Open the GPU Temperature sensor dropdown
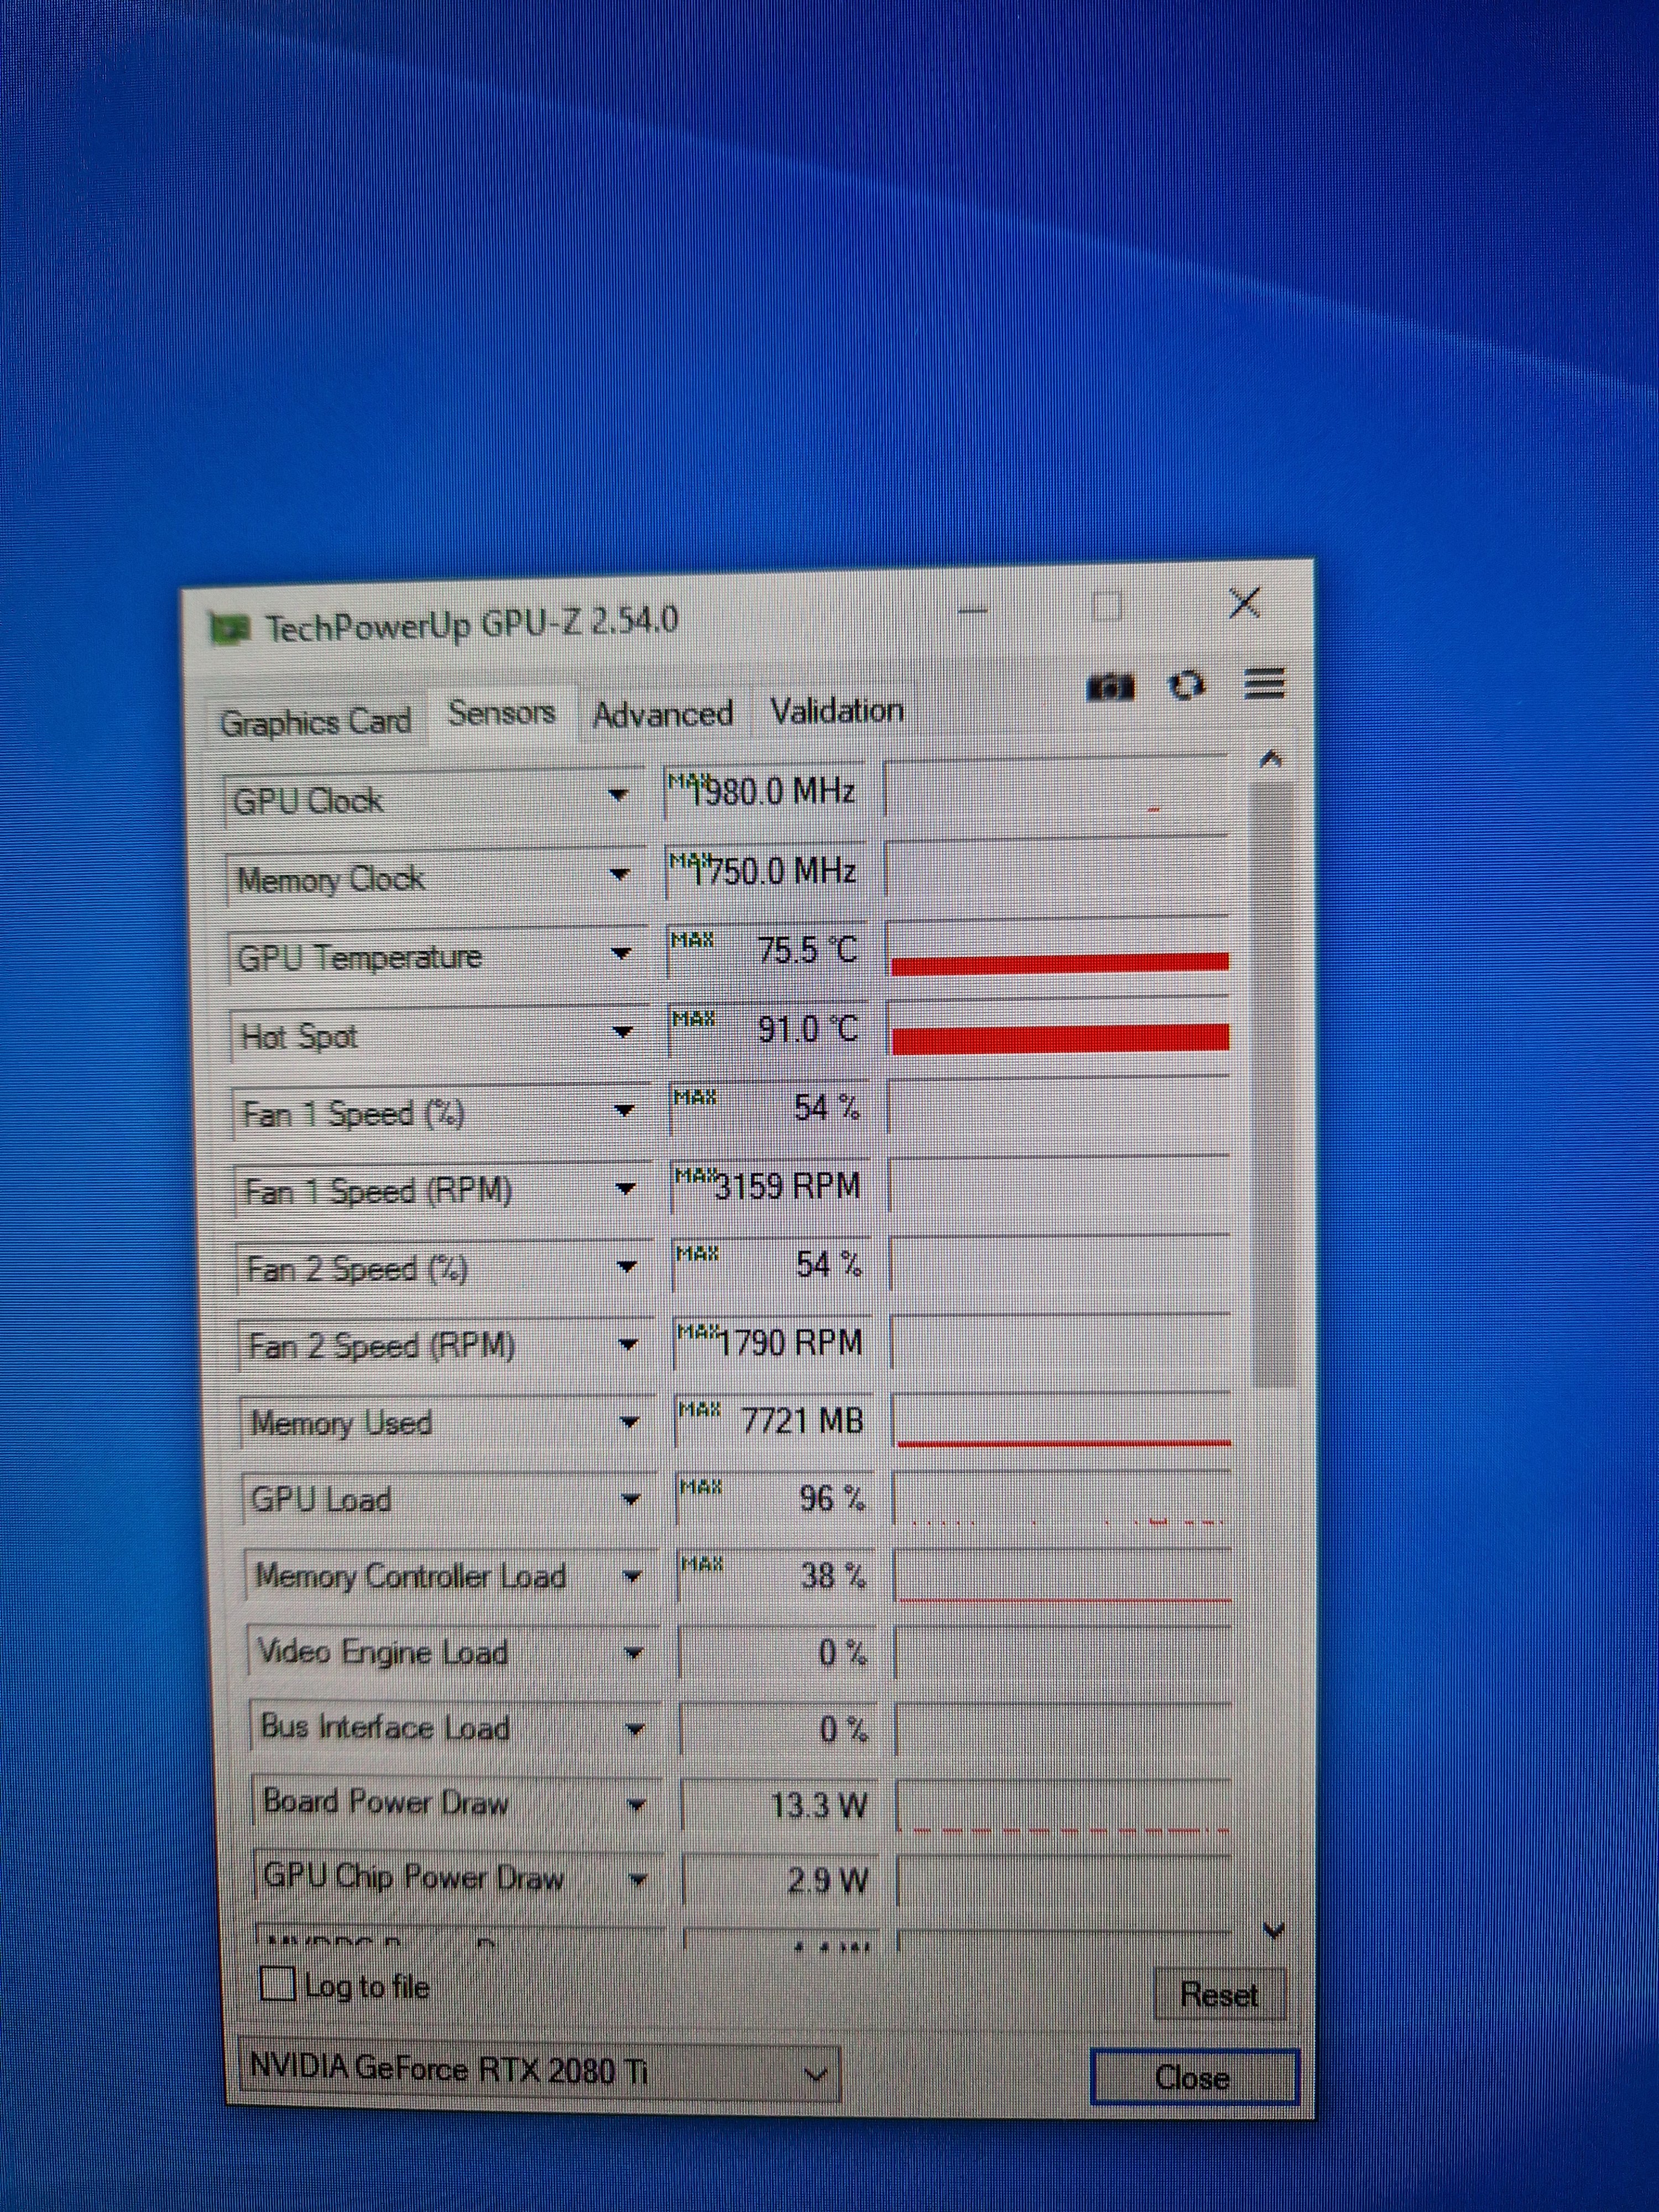The image size is (1659, 2212). point(621,954)
